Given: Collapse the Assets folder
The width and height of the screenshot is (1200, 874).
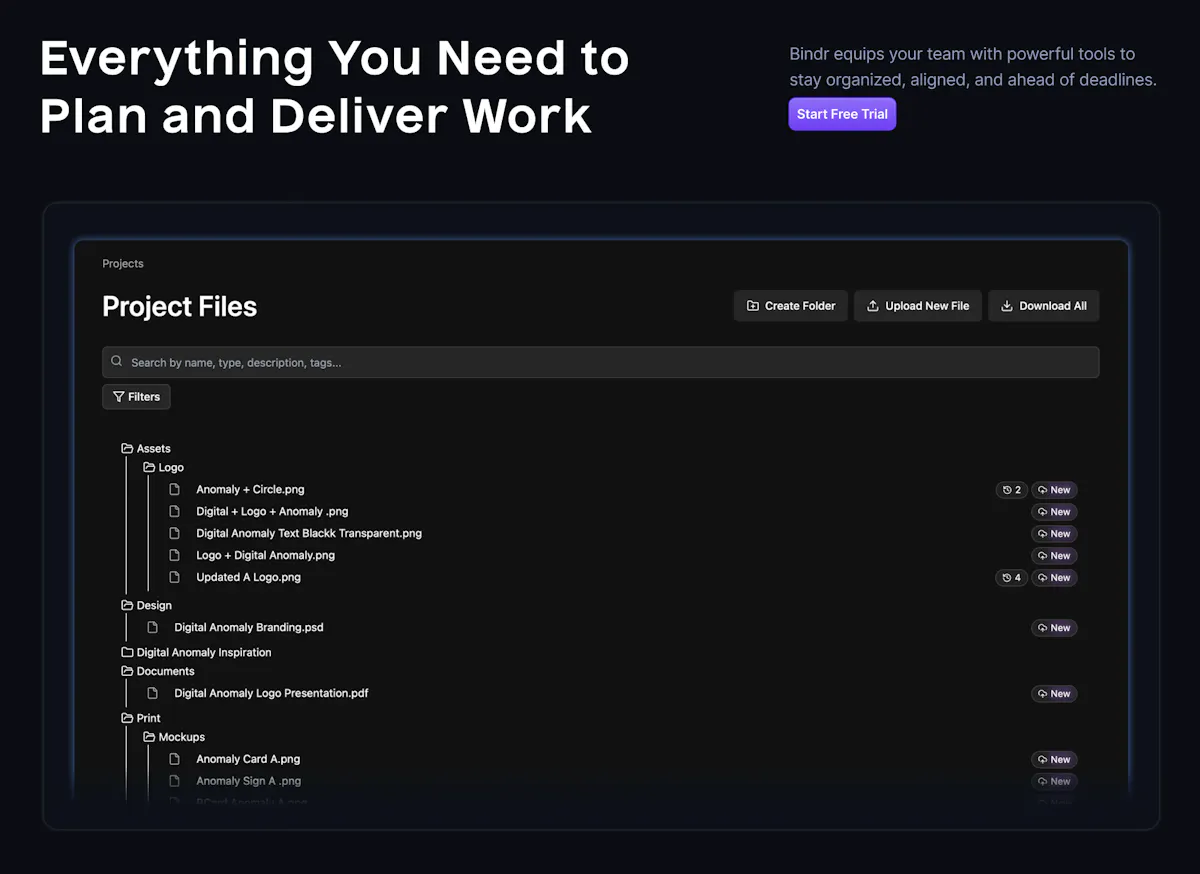Looking at the screenshot, I should tap(146, 449).
